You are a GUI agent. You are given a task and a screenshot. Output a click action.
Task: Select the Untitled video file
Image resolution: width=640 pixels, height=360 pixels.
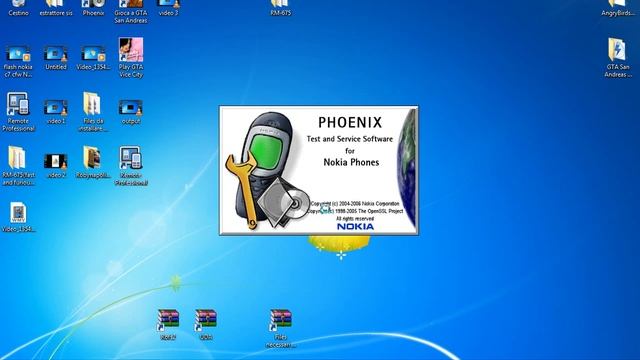[x=56, y=58]
